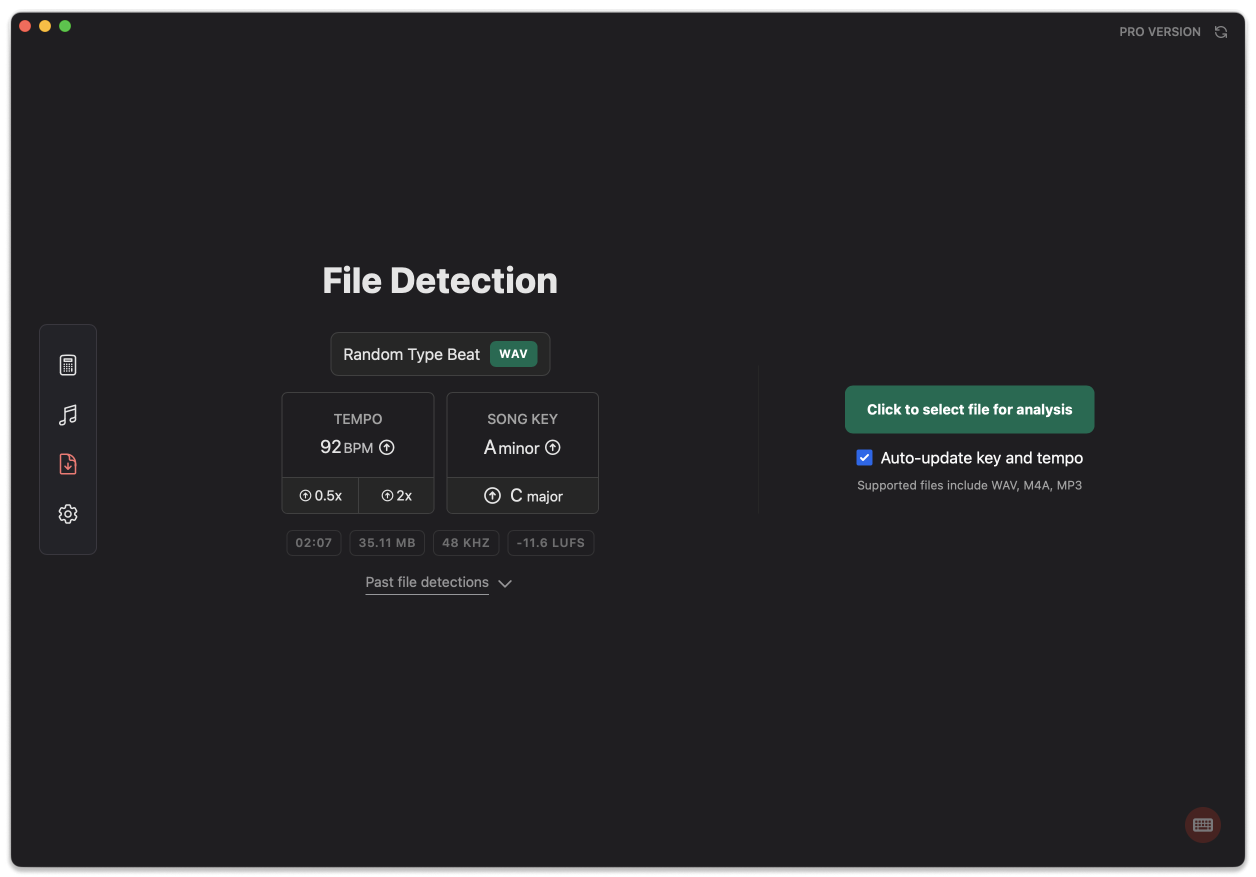Click to select file for analysis
Screen dimensions: 1256x877
[969, 410]
